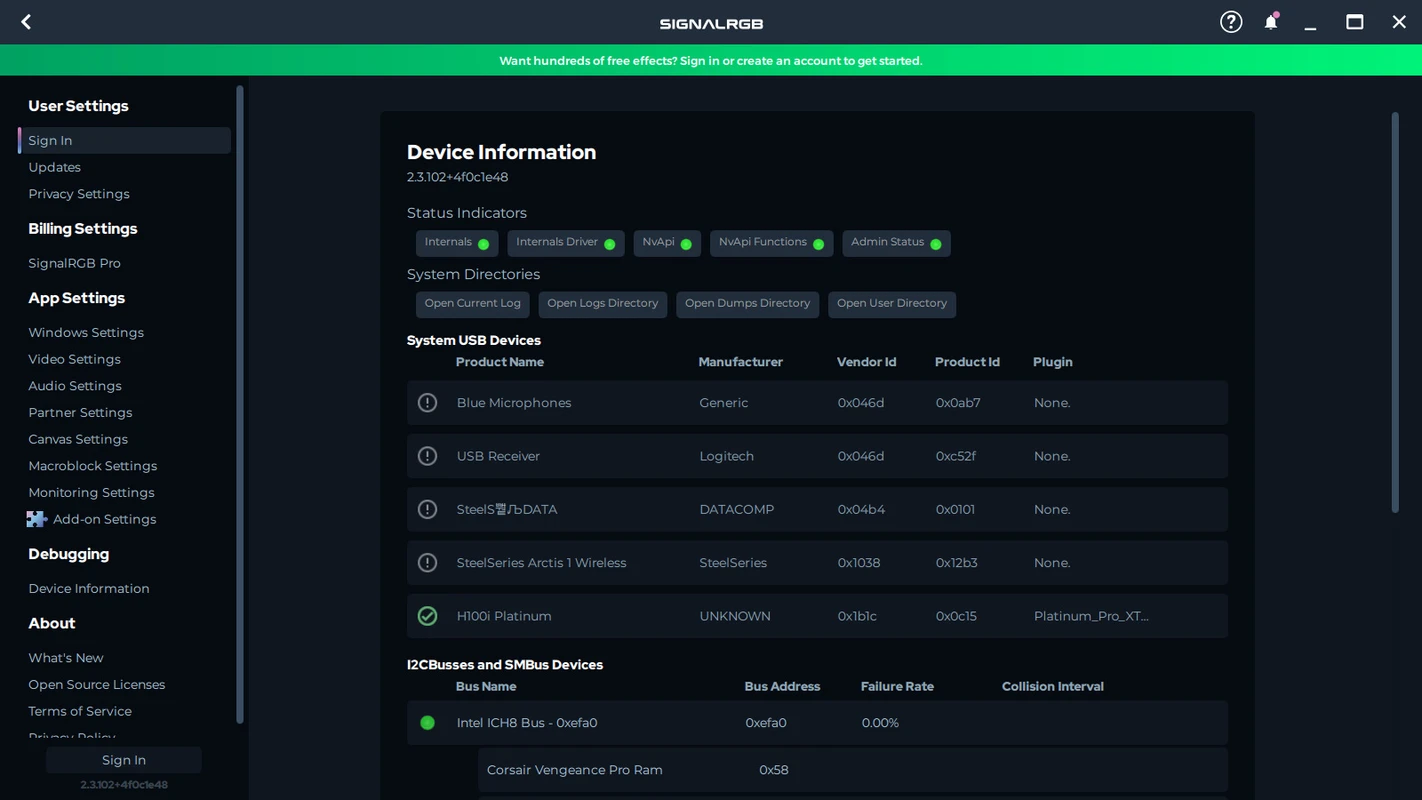1422x800 pixels.
Task: Click the main content vertical scrollbar
Action: point(1395,312)
